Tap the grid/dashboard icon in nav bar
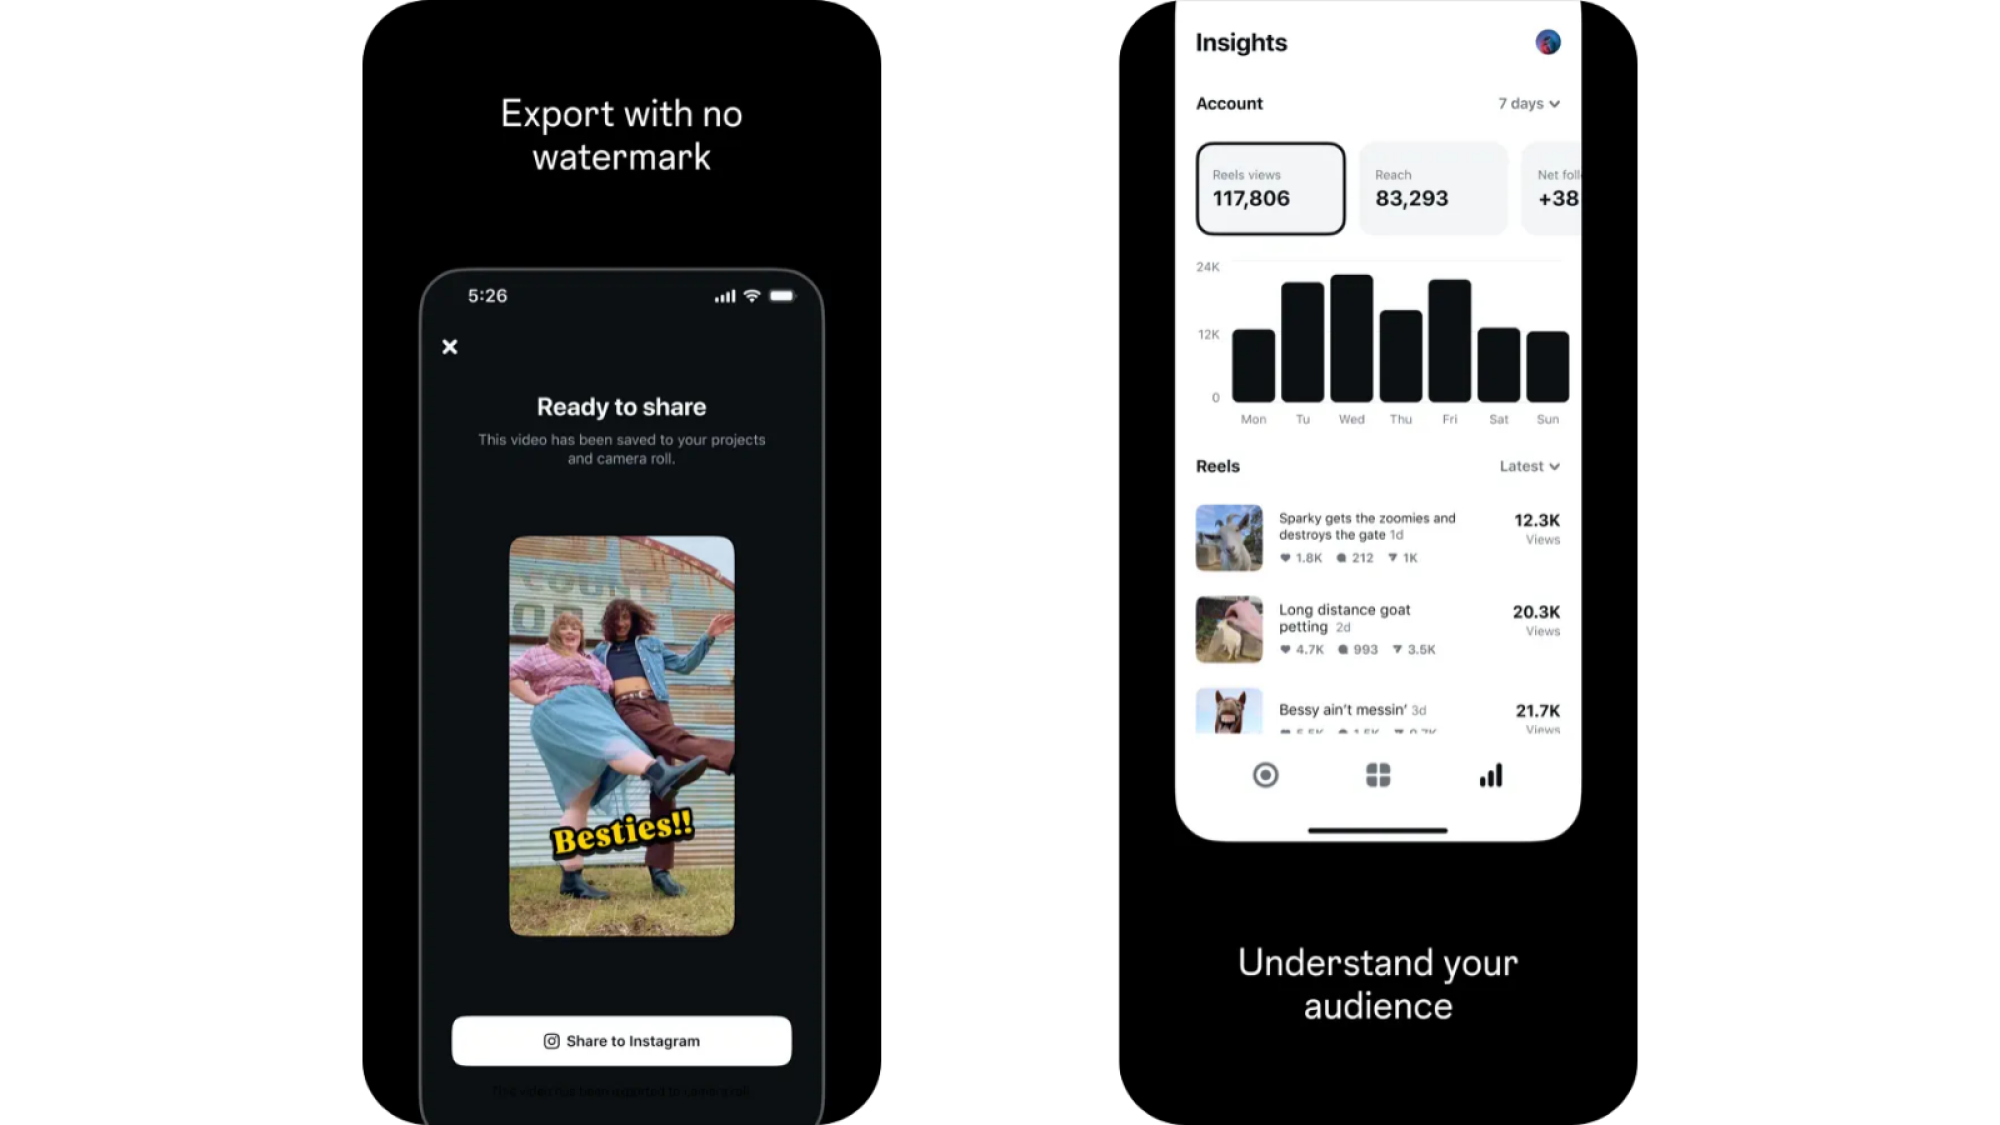Viewport: 2000px width, 1125px height. (x=1378, y=775)
